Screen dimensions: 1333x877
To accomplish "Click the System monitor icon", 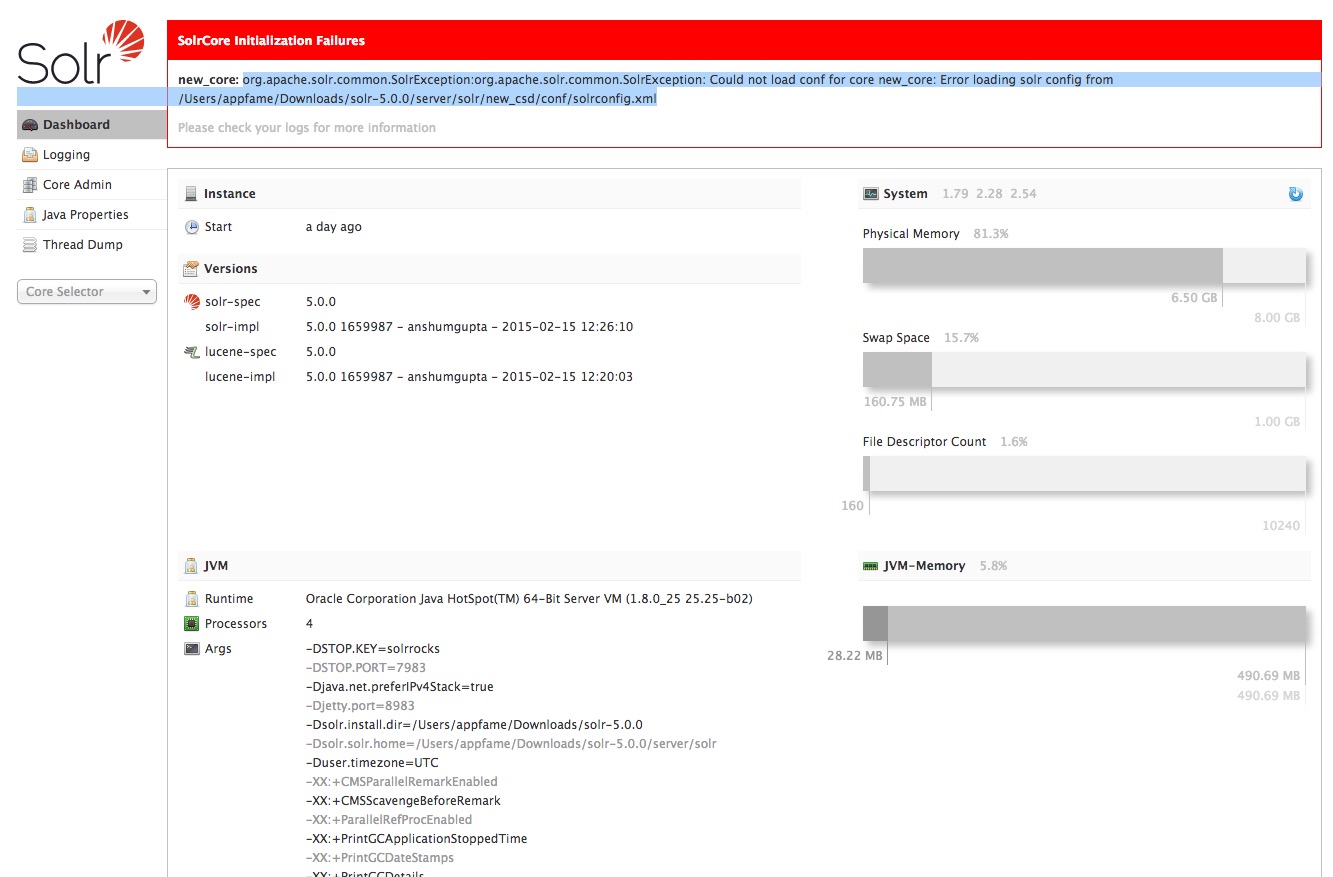I will (870, 194).
